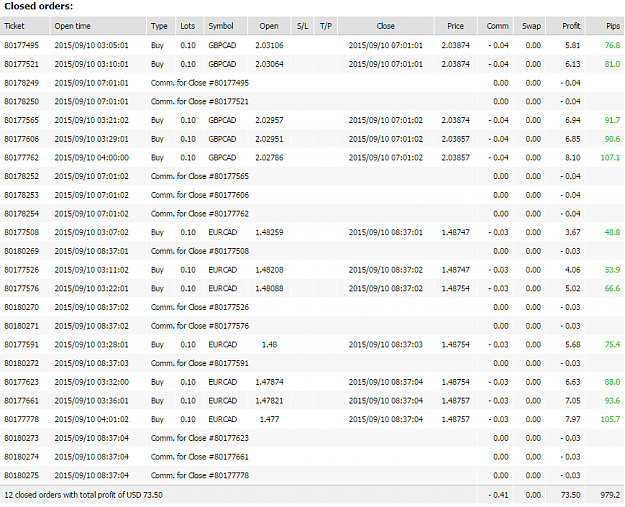Click the total profit 73.50 cell
This screenshot has height=507, width=625.
[570, 495]
